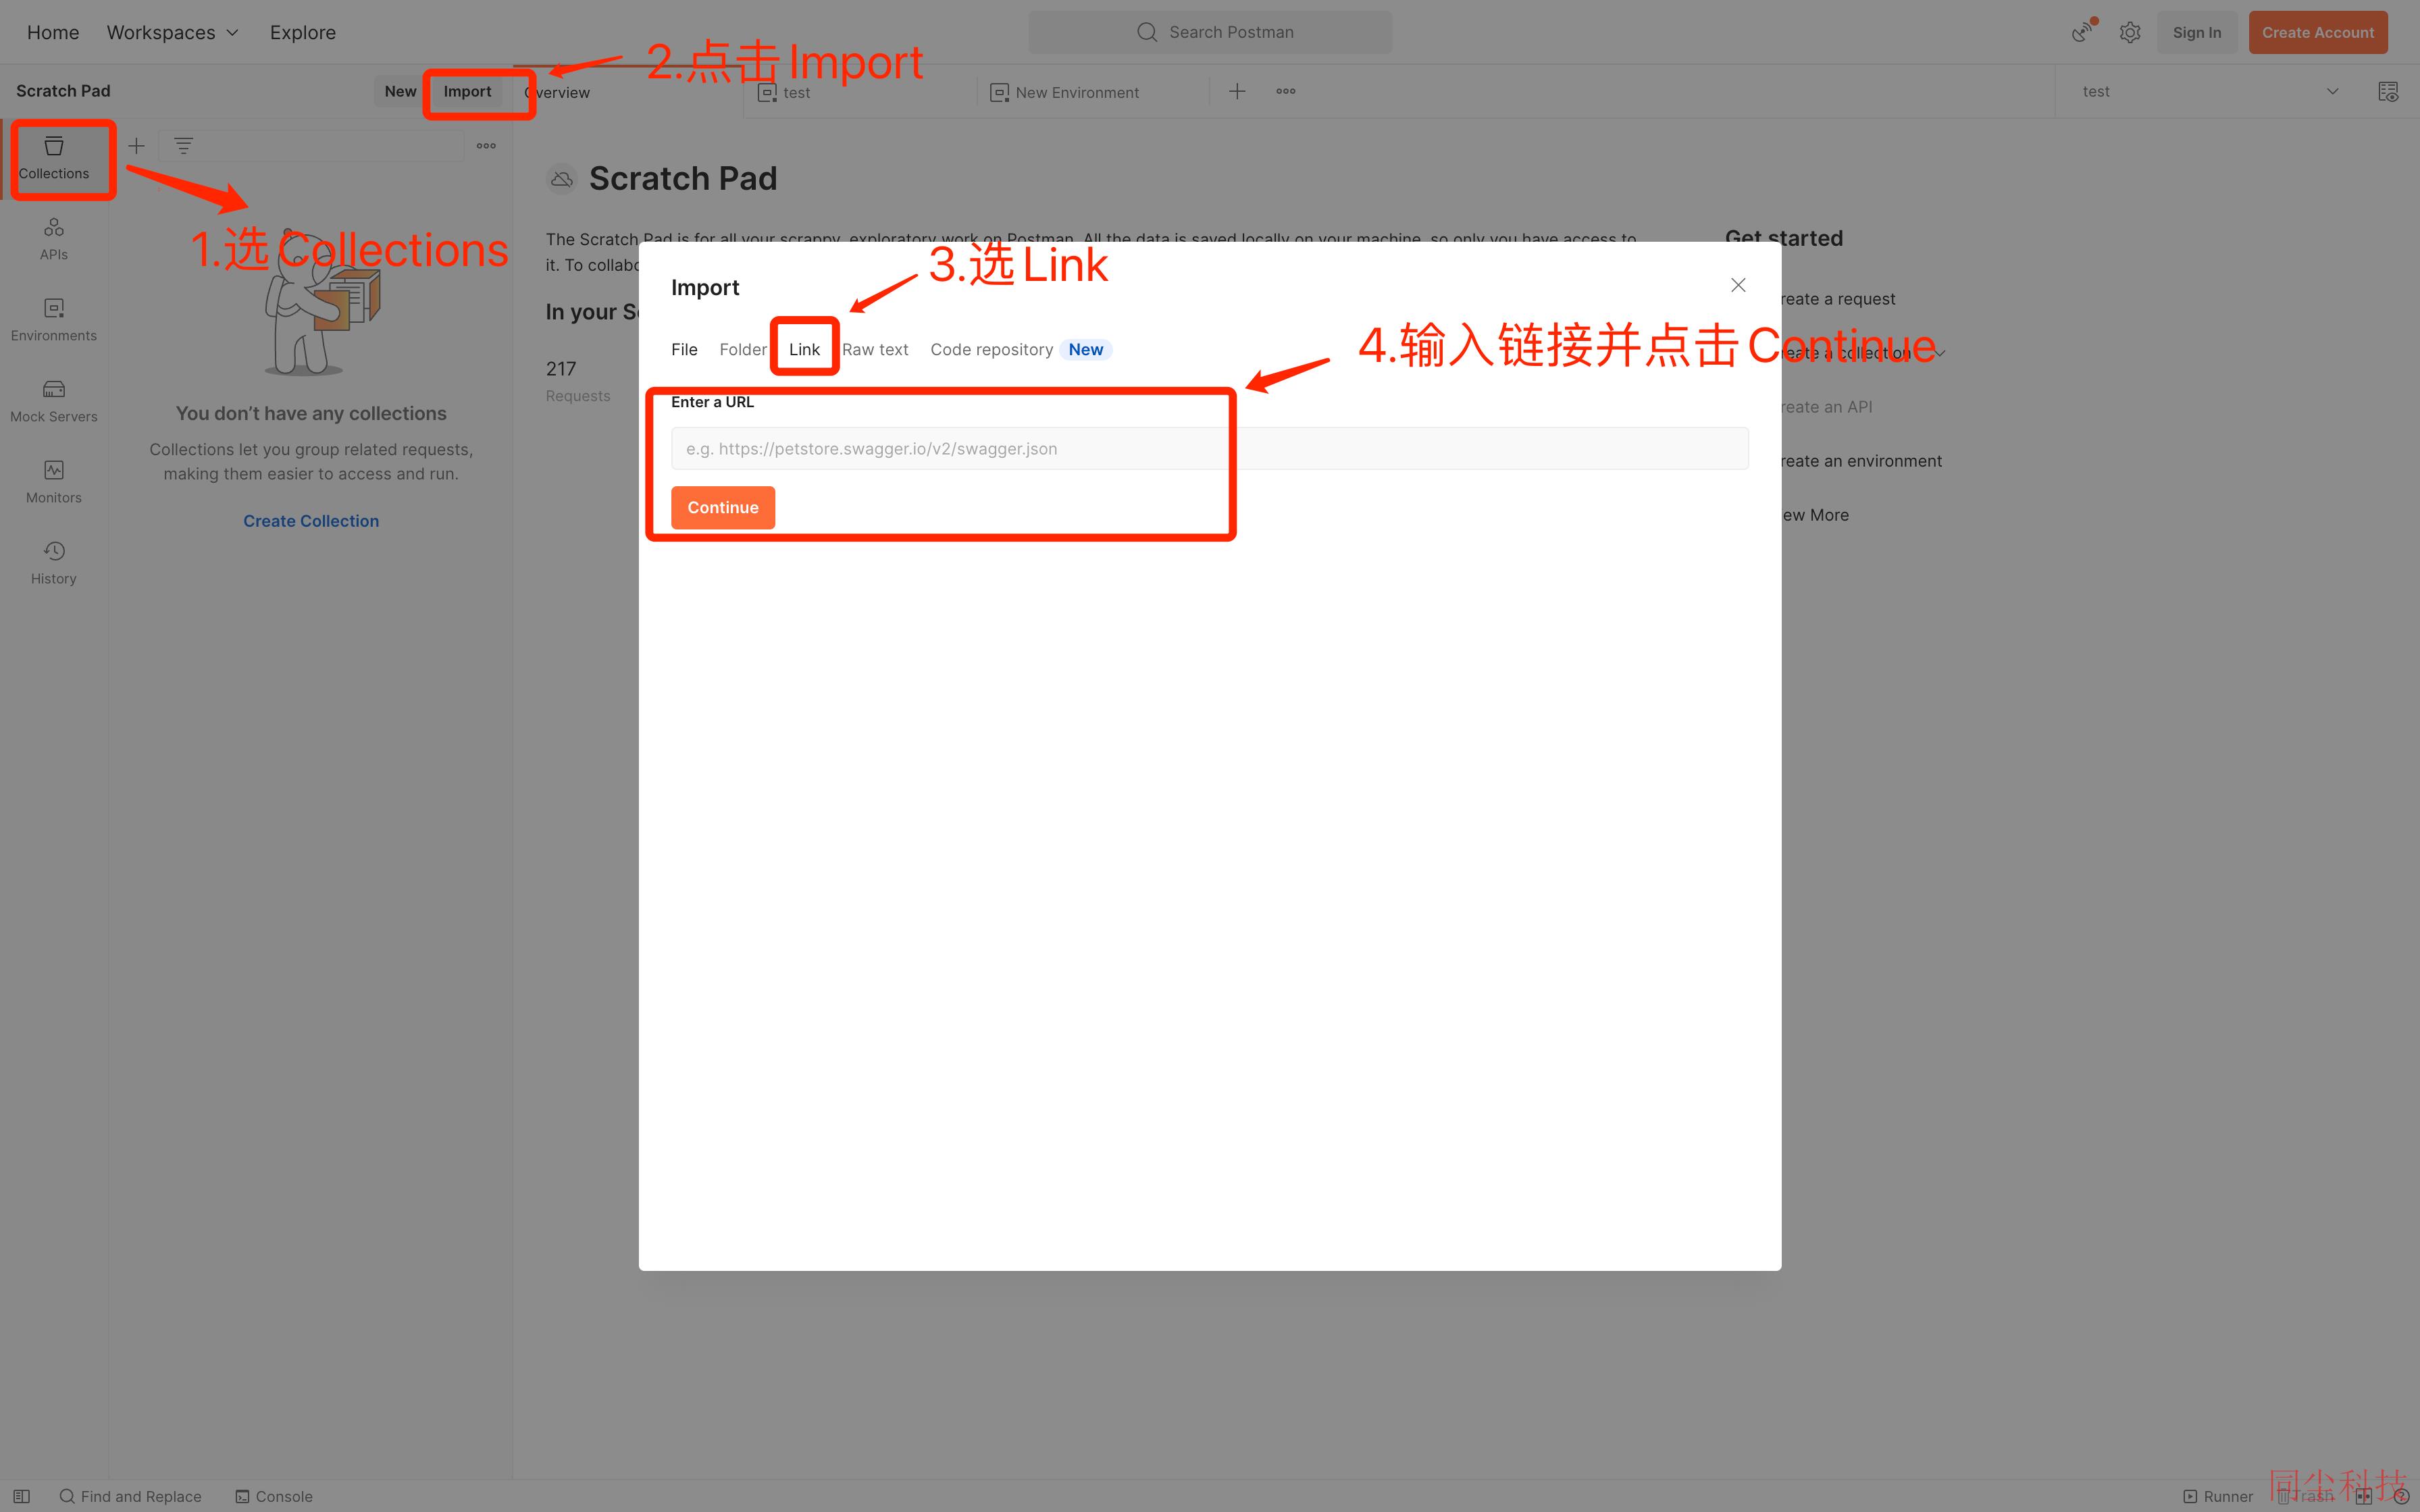Open the test environment dropdown
This screenshot has width=2420, height=1512.
pyautogui.click(x=2210, y=91)
